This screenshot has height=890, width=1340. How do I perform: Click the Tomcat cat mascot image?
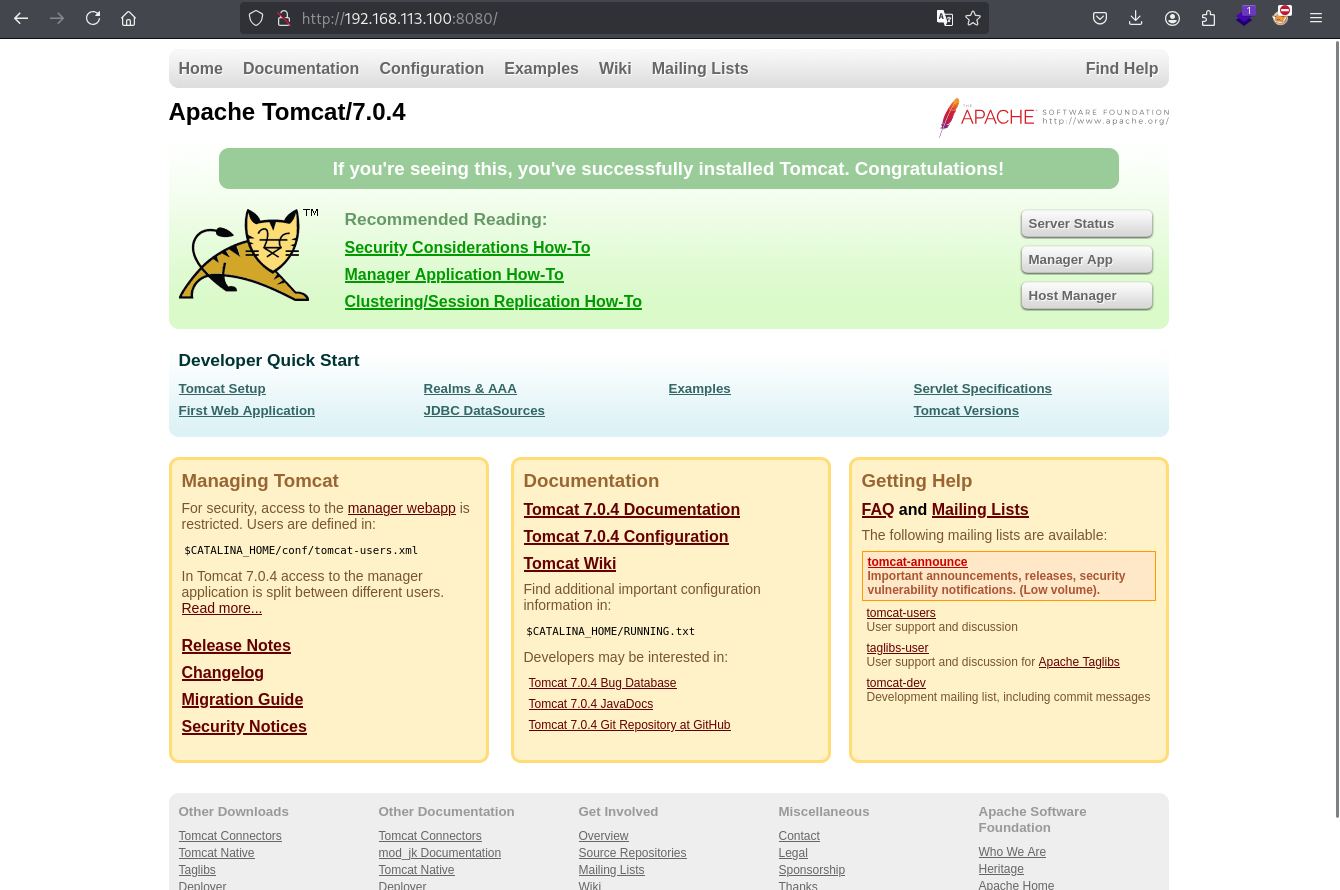point(248,254)
